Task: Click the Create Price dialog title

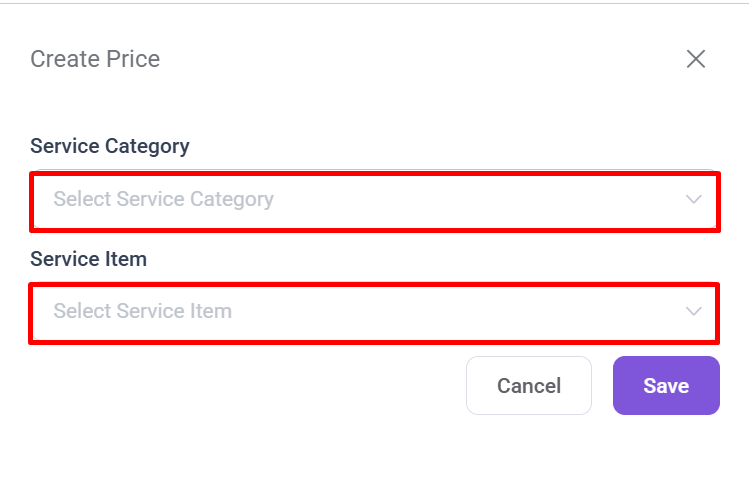Action: coord(95,59)
